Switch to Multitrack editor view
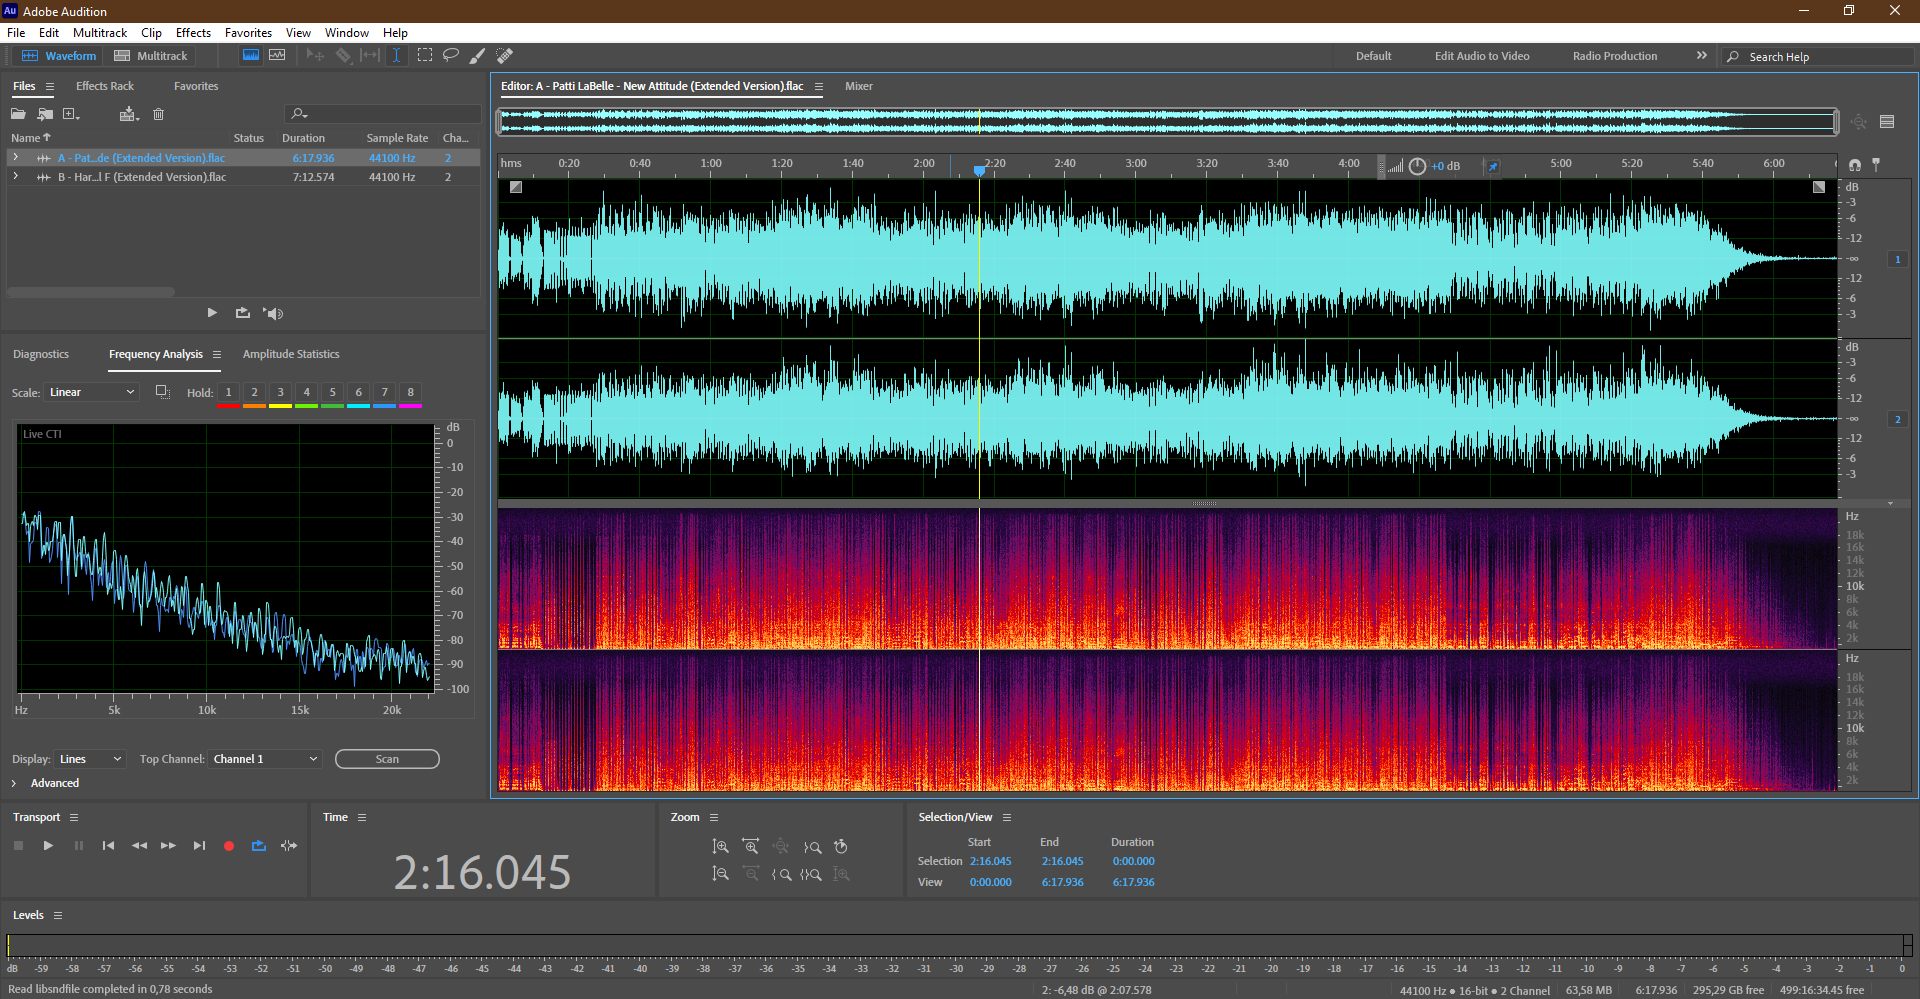1920x999 pixels. (x=150, y=56)
